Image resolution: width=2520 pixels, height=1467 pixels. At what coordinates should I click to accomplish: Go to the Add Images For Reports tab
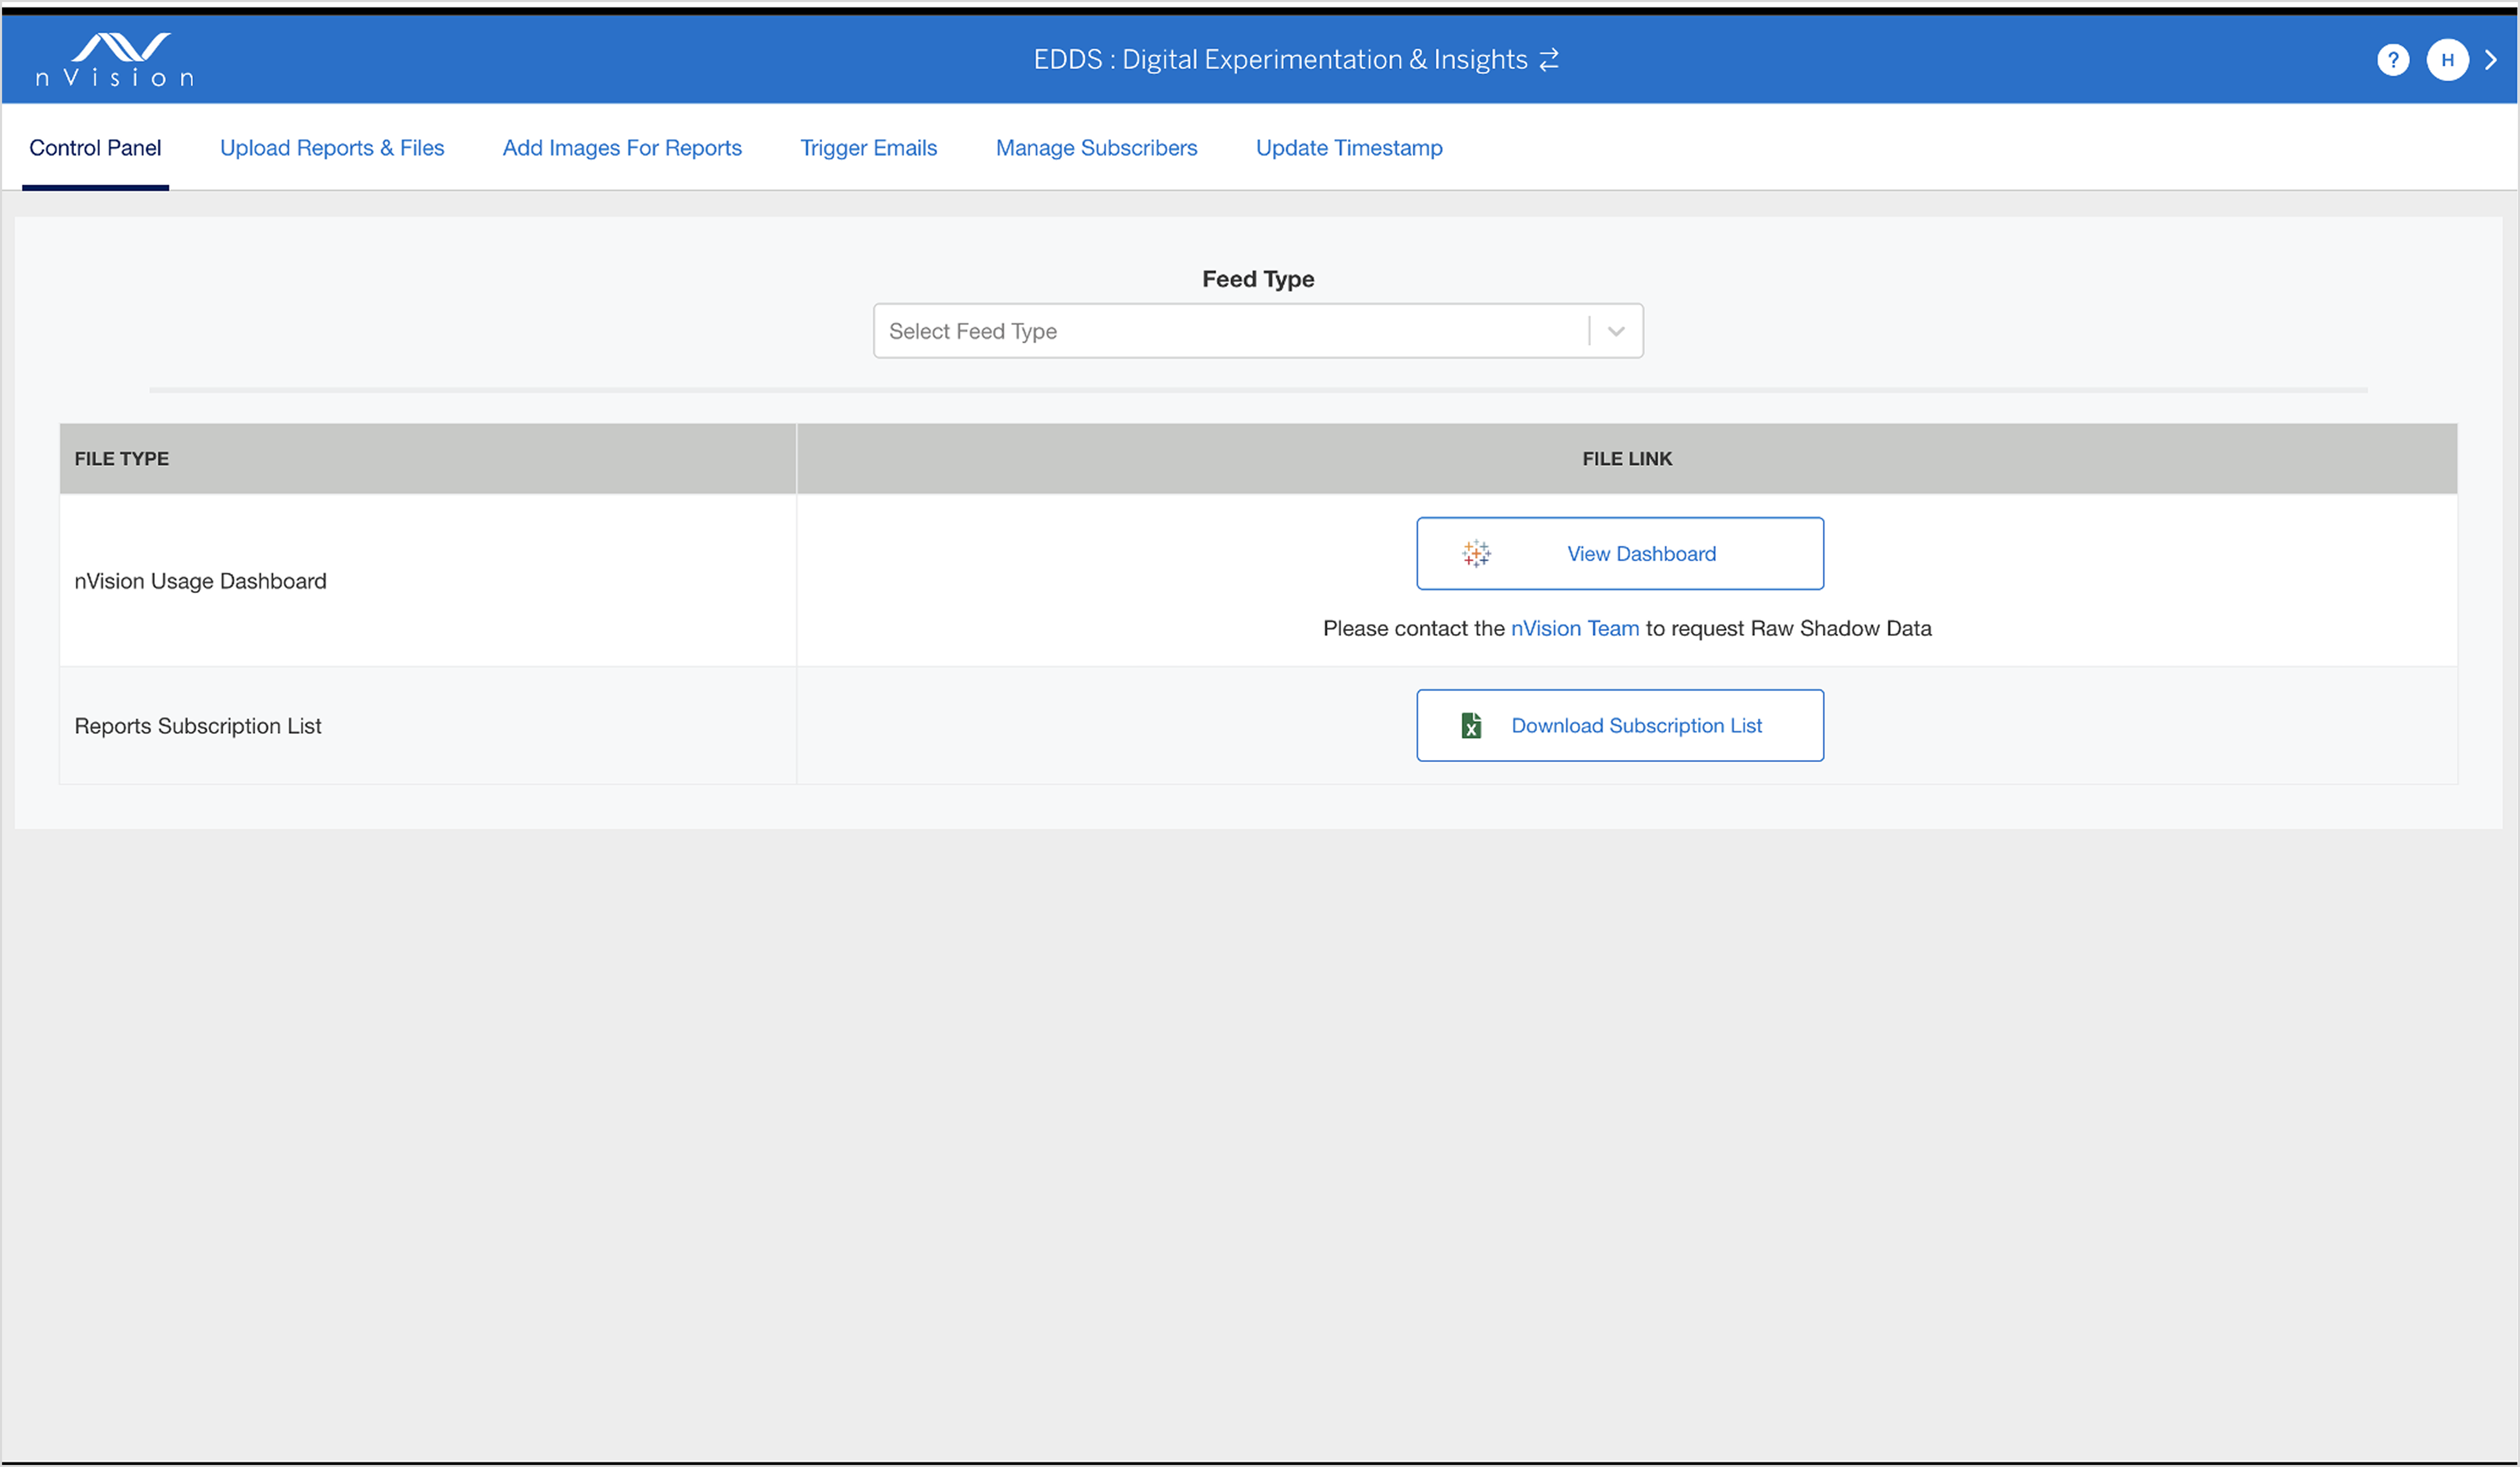coord(622,148)
